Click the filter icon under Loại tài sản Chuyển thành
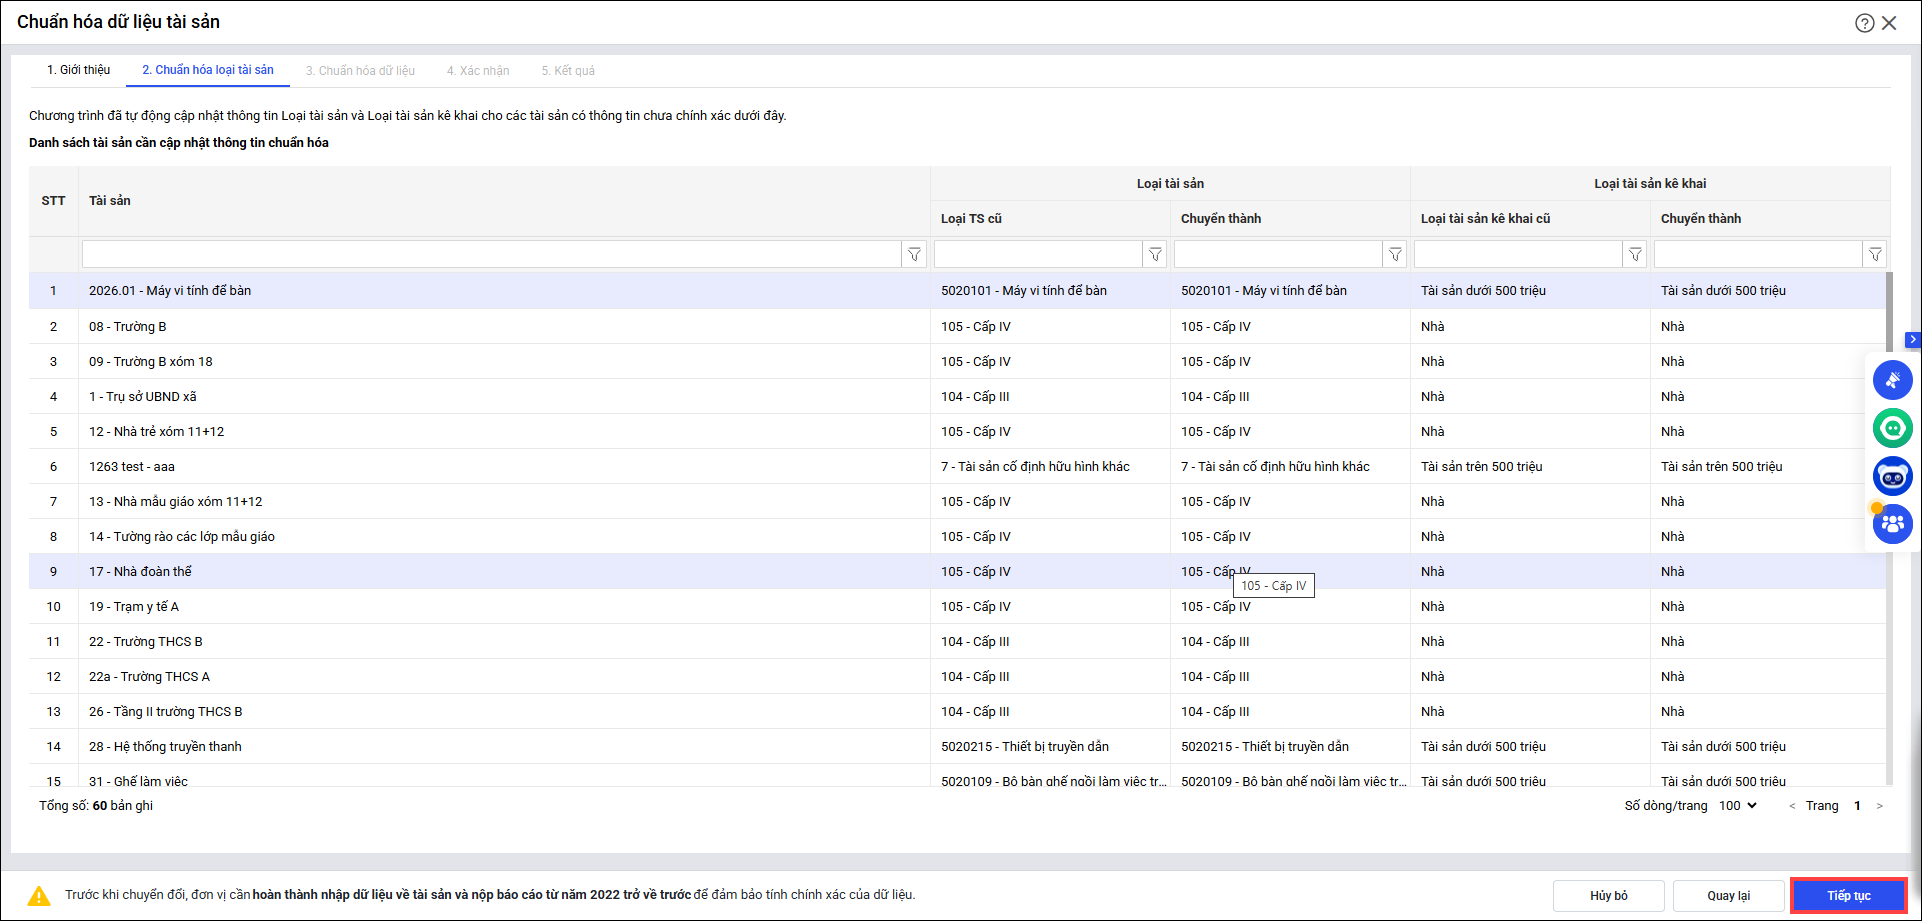This screenshot has width=1922, height=921. coord(1395,255)
